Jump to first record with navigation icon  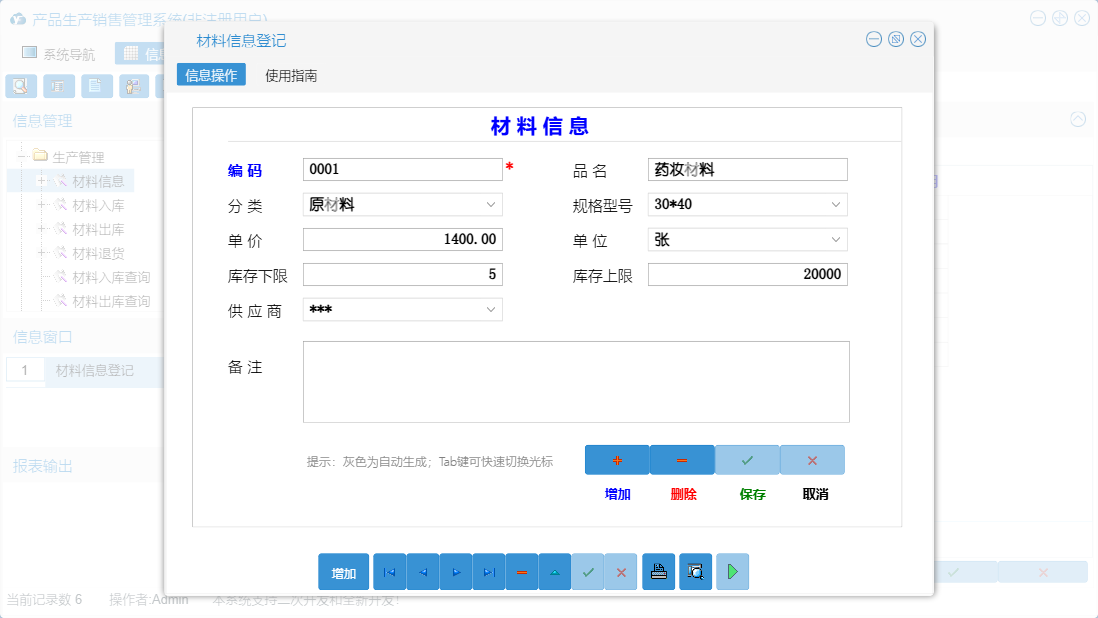point(388,571)
